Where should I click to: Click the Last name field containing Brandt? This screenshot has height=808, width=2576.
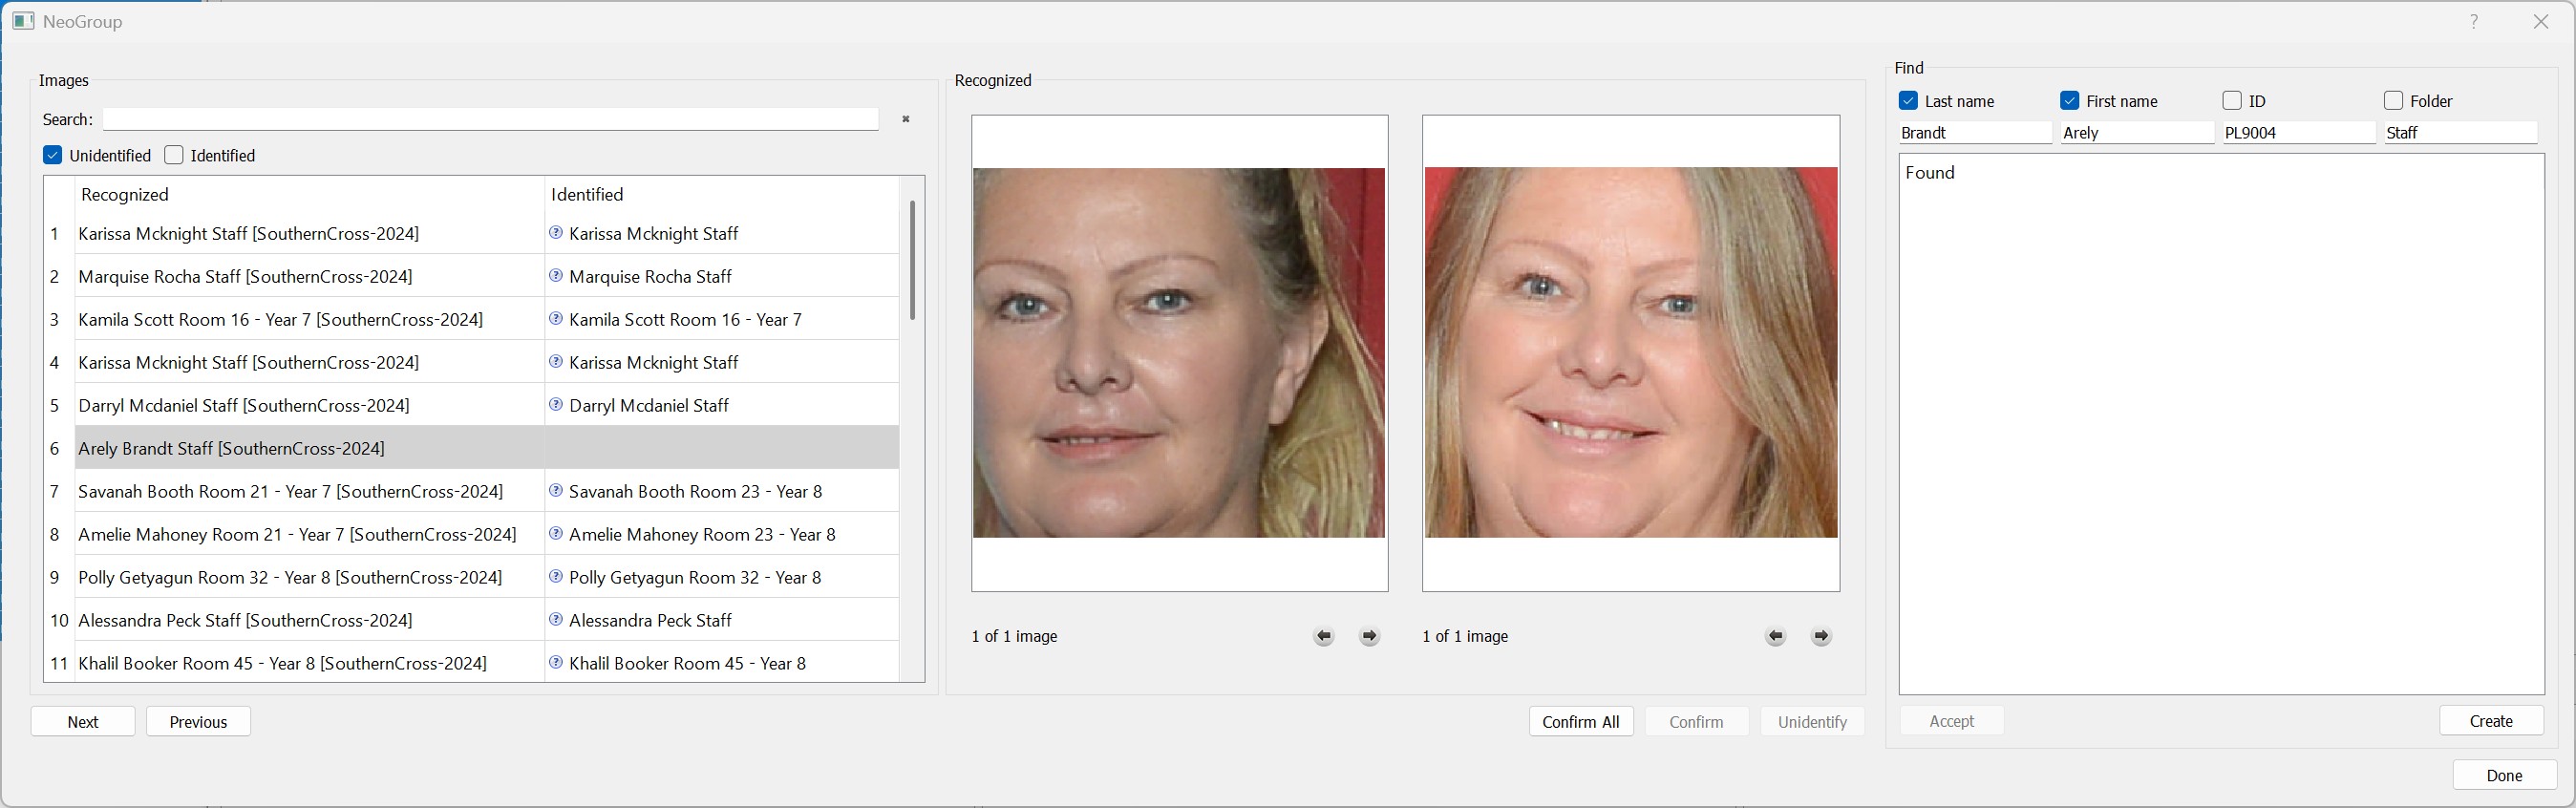[x=1975, y=133]
